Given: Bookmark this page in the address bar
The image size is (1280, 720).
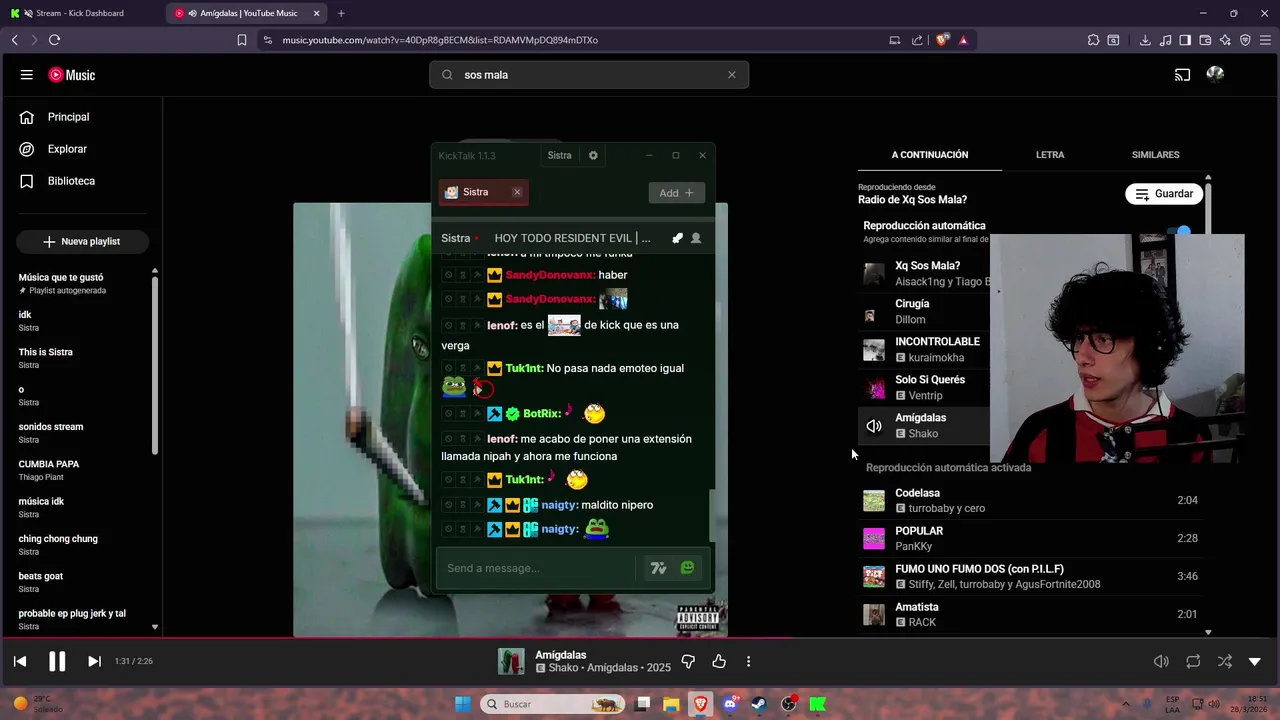Looking at the screenshot, I should click(x=242, y=40).
